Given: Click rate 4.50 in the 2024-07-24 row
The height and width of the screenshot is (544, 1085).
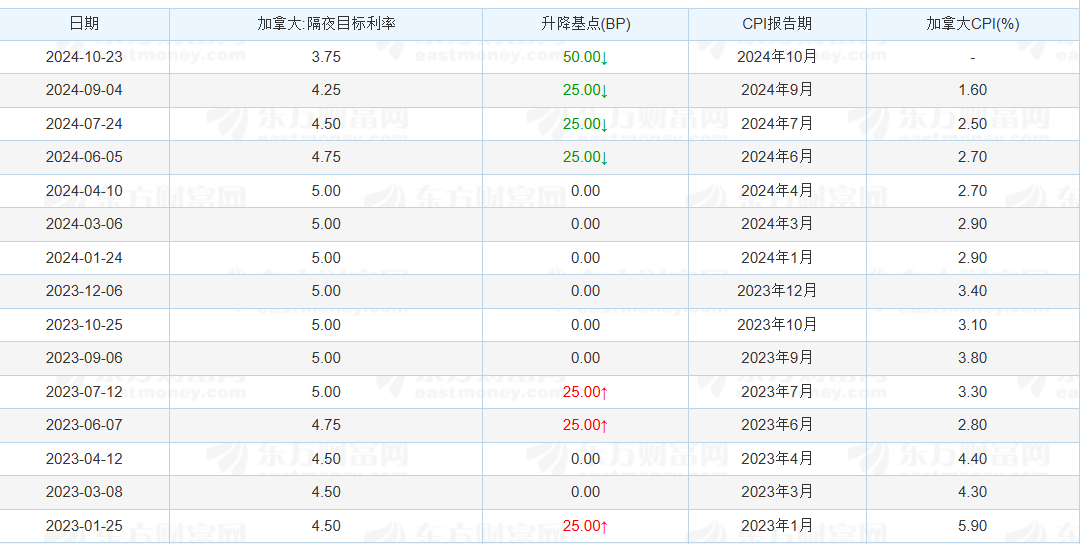Looking at the screenshot, I should coord(326,125).
